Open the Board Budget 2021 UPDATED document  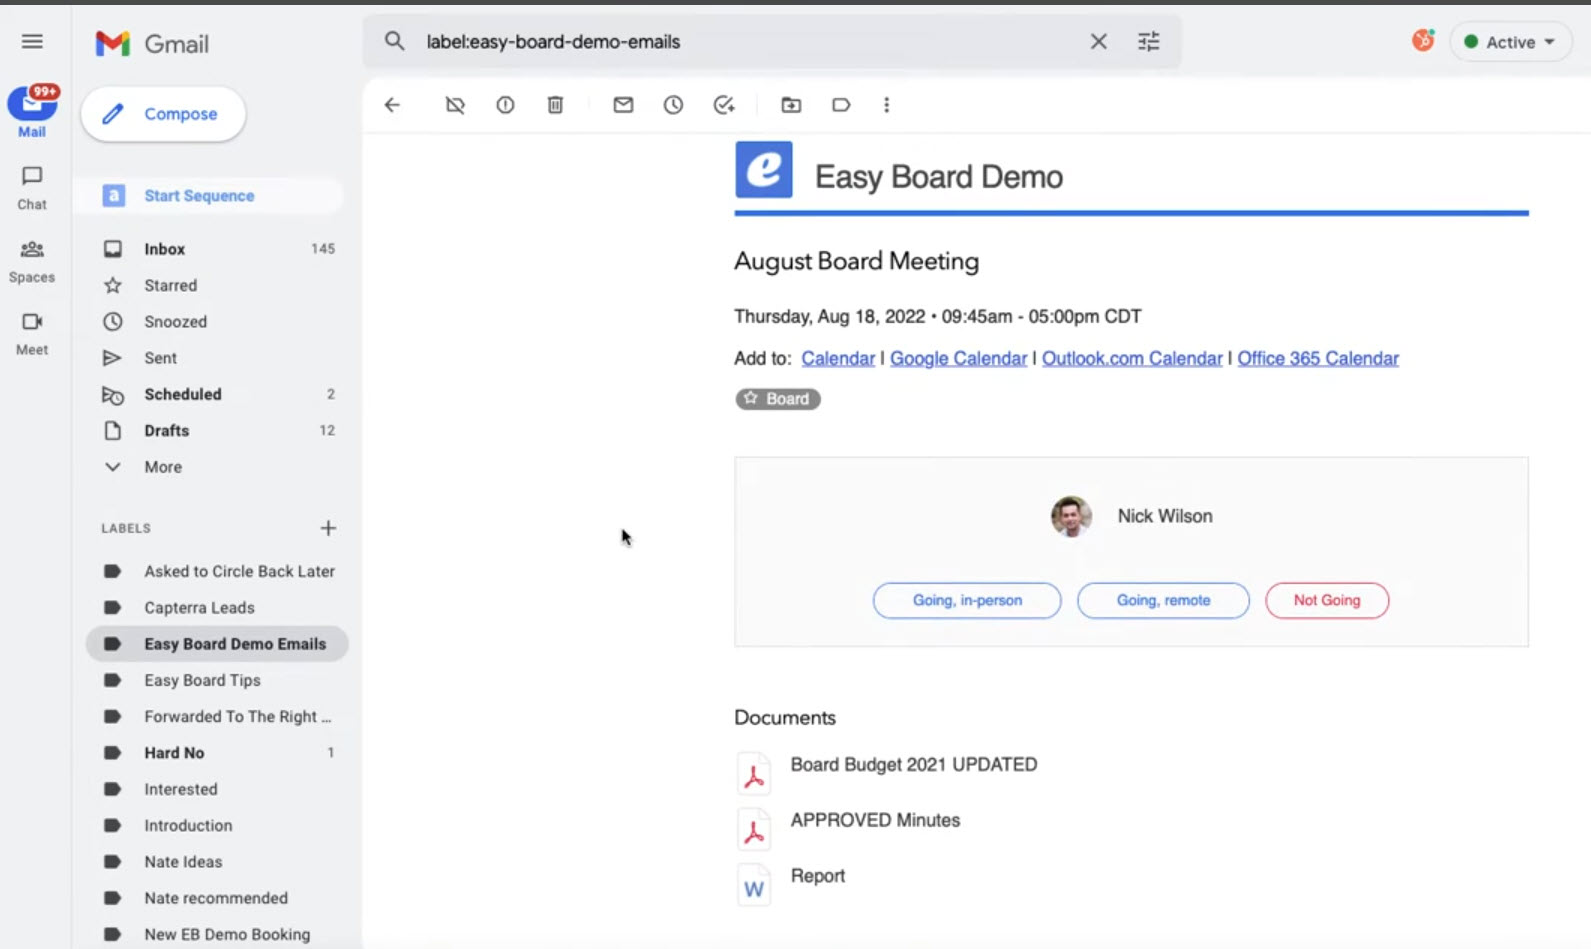(x=914, y=765)
